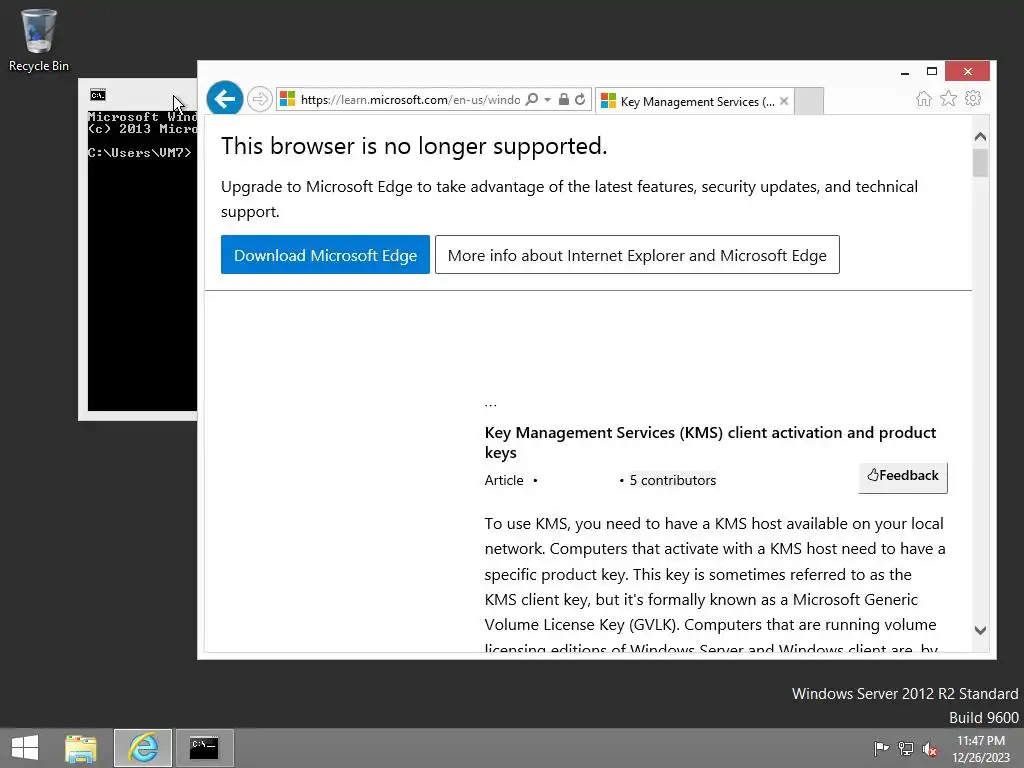Open the Home page icon
Screen dimensions: 1024x768
[923, 99]
